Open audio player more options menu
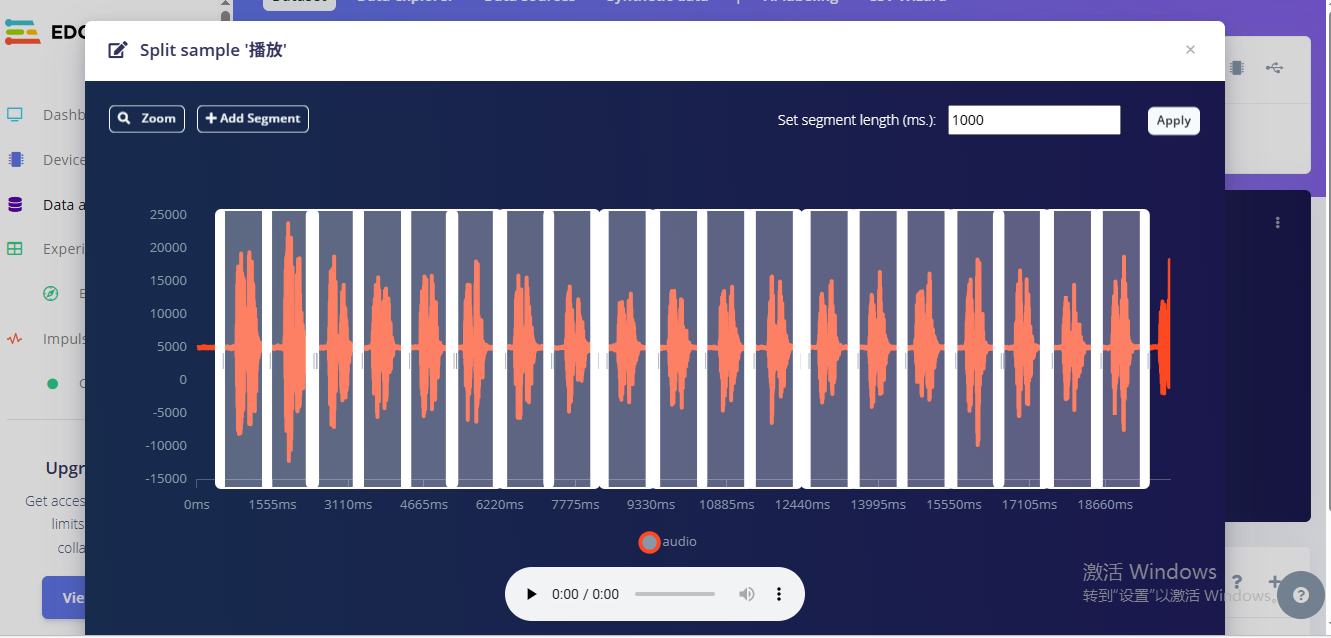Image resolution: width=1331 pixels, height=638 pixels. pyautogui.click(x=779, y=594)
